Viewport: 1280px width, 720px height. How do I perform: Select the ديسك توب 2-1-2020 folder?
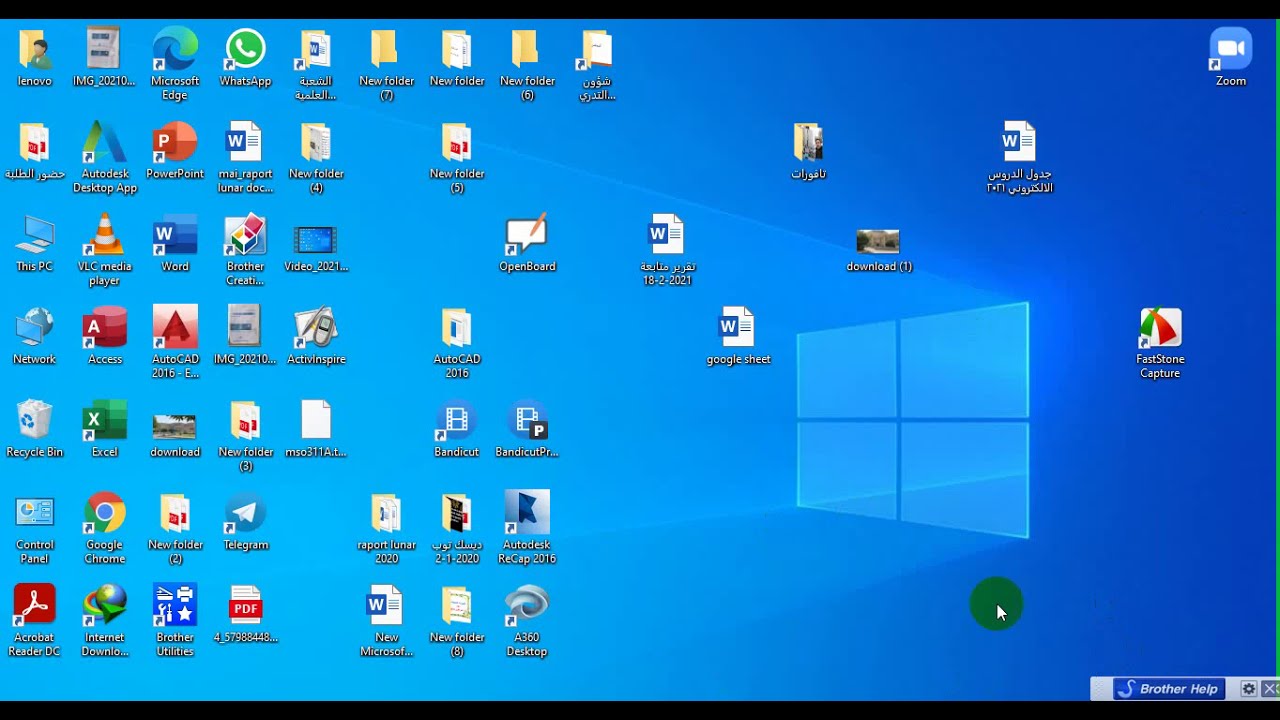(x=457, y=528)
